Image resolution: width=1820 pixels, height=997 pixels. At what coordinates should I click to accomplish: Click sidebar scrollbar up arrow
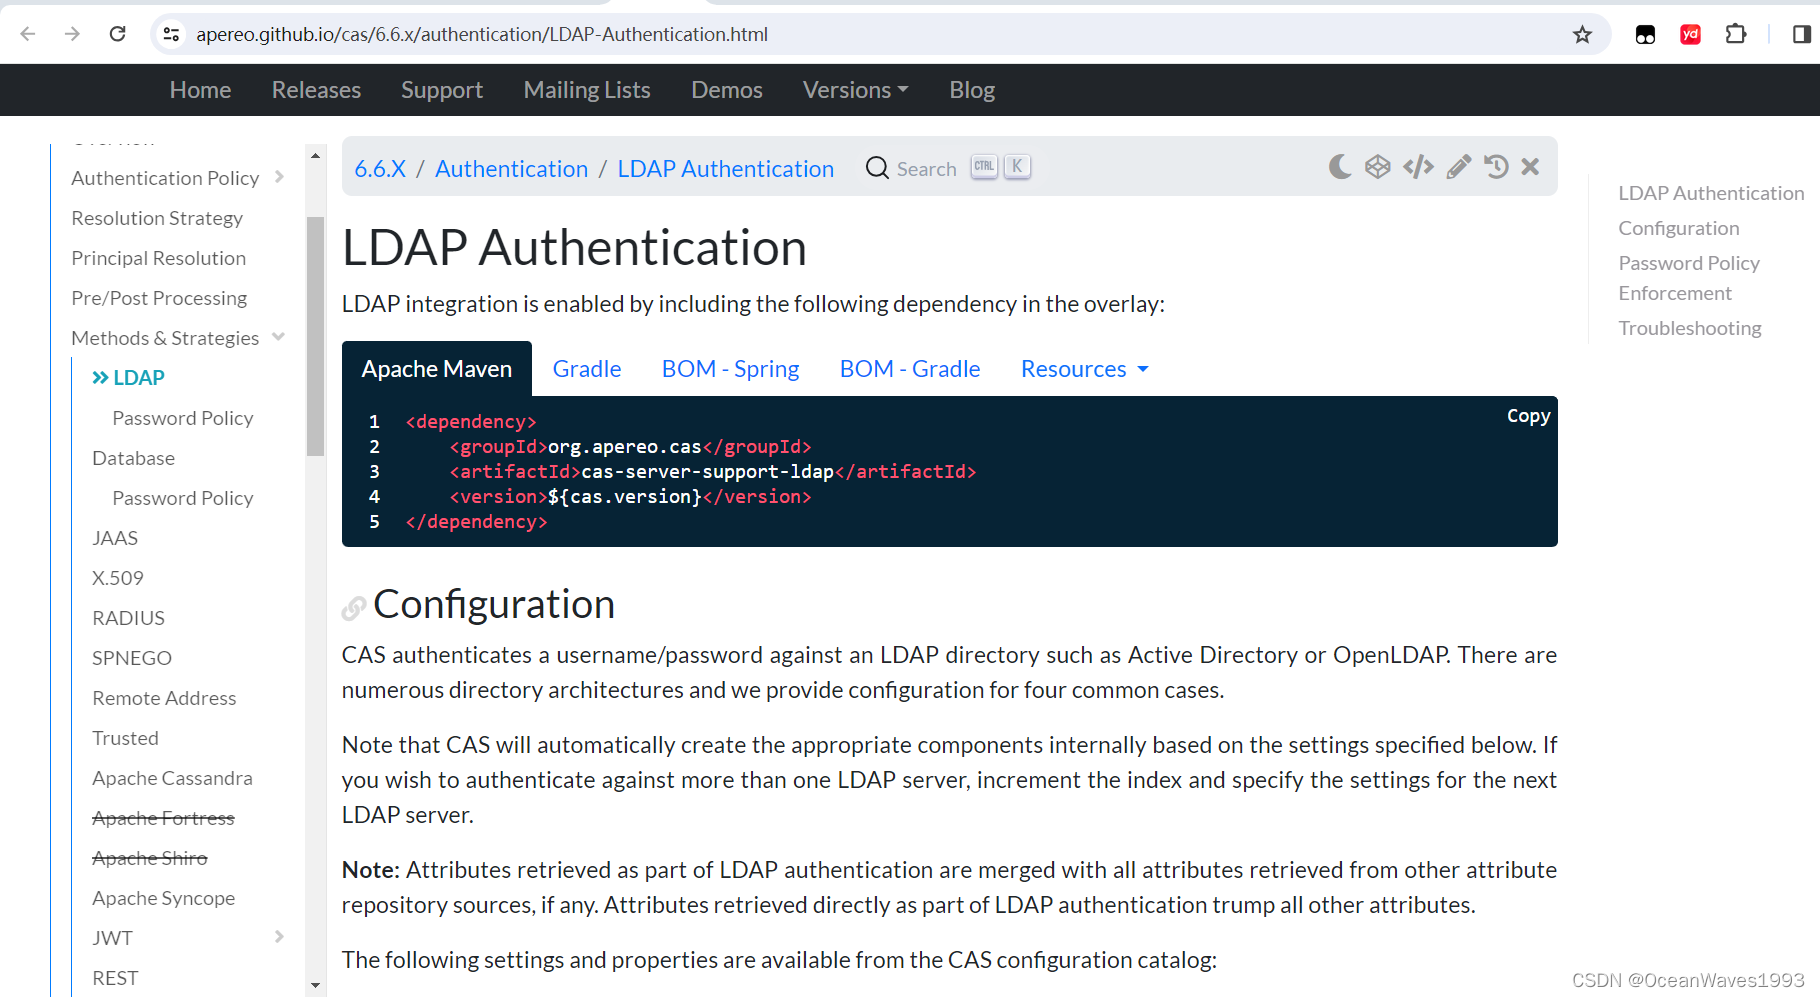[x=315, y=156]
